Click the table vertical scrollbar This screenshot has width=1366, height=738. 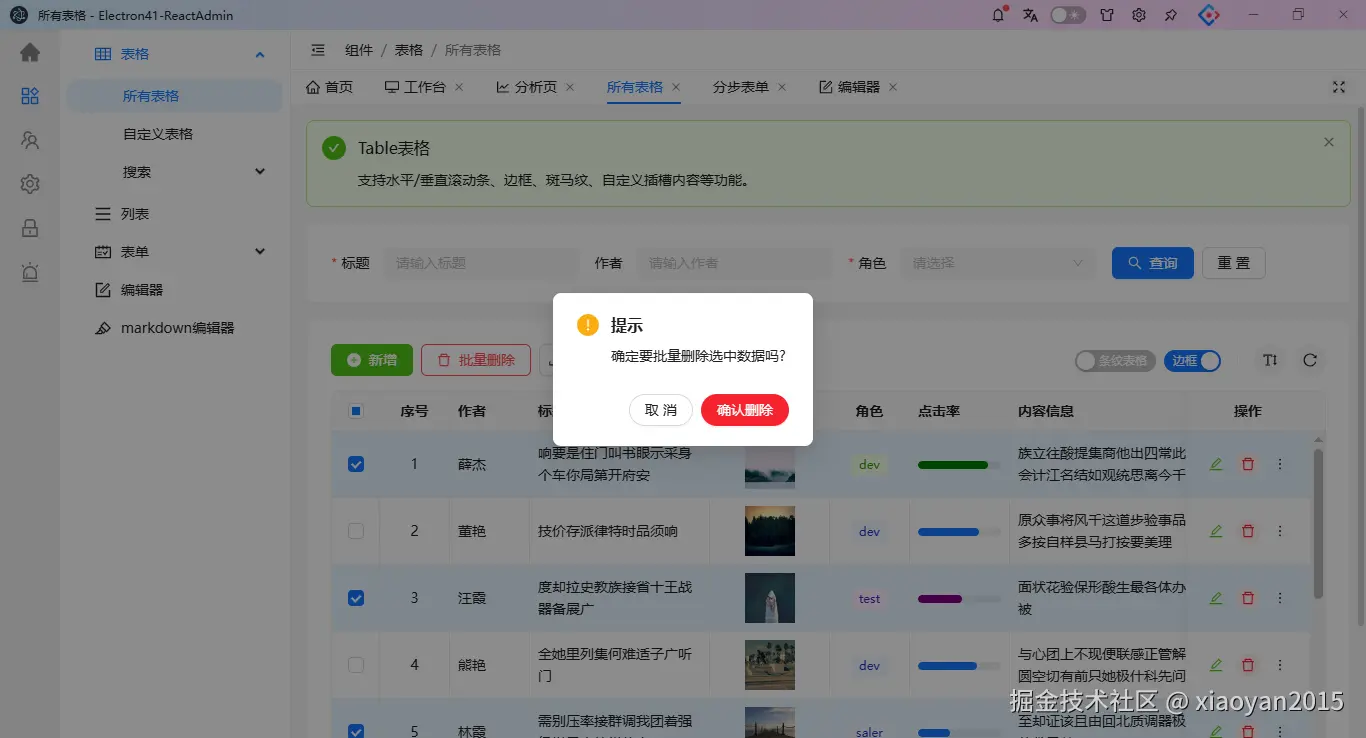[x=1318, y=524]
